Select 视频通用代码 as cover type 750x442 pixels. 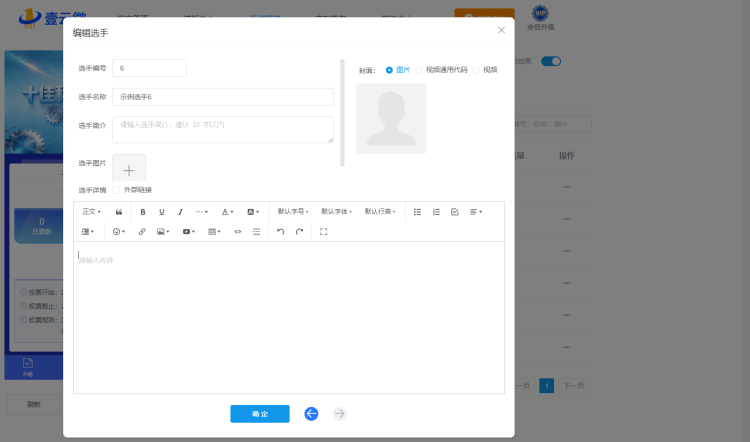point(441,70)
